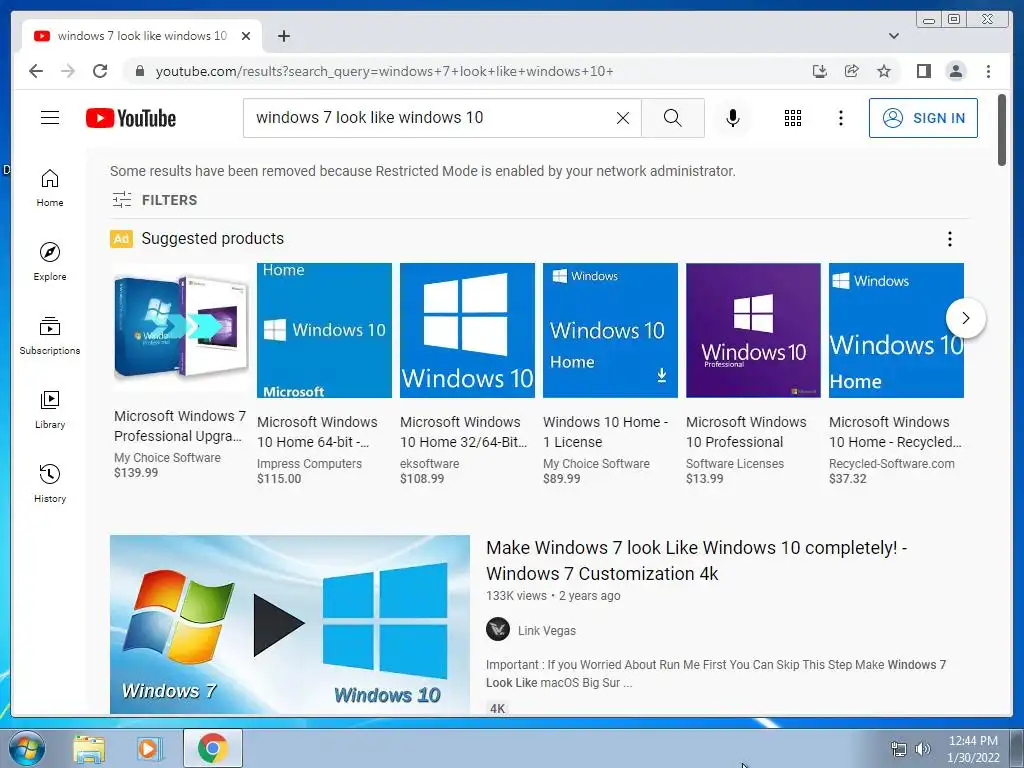This screenshot has height=768, width=1024.
Task: Show next products with the carousel arrow
Action: pos(965,318)
